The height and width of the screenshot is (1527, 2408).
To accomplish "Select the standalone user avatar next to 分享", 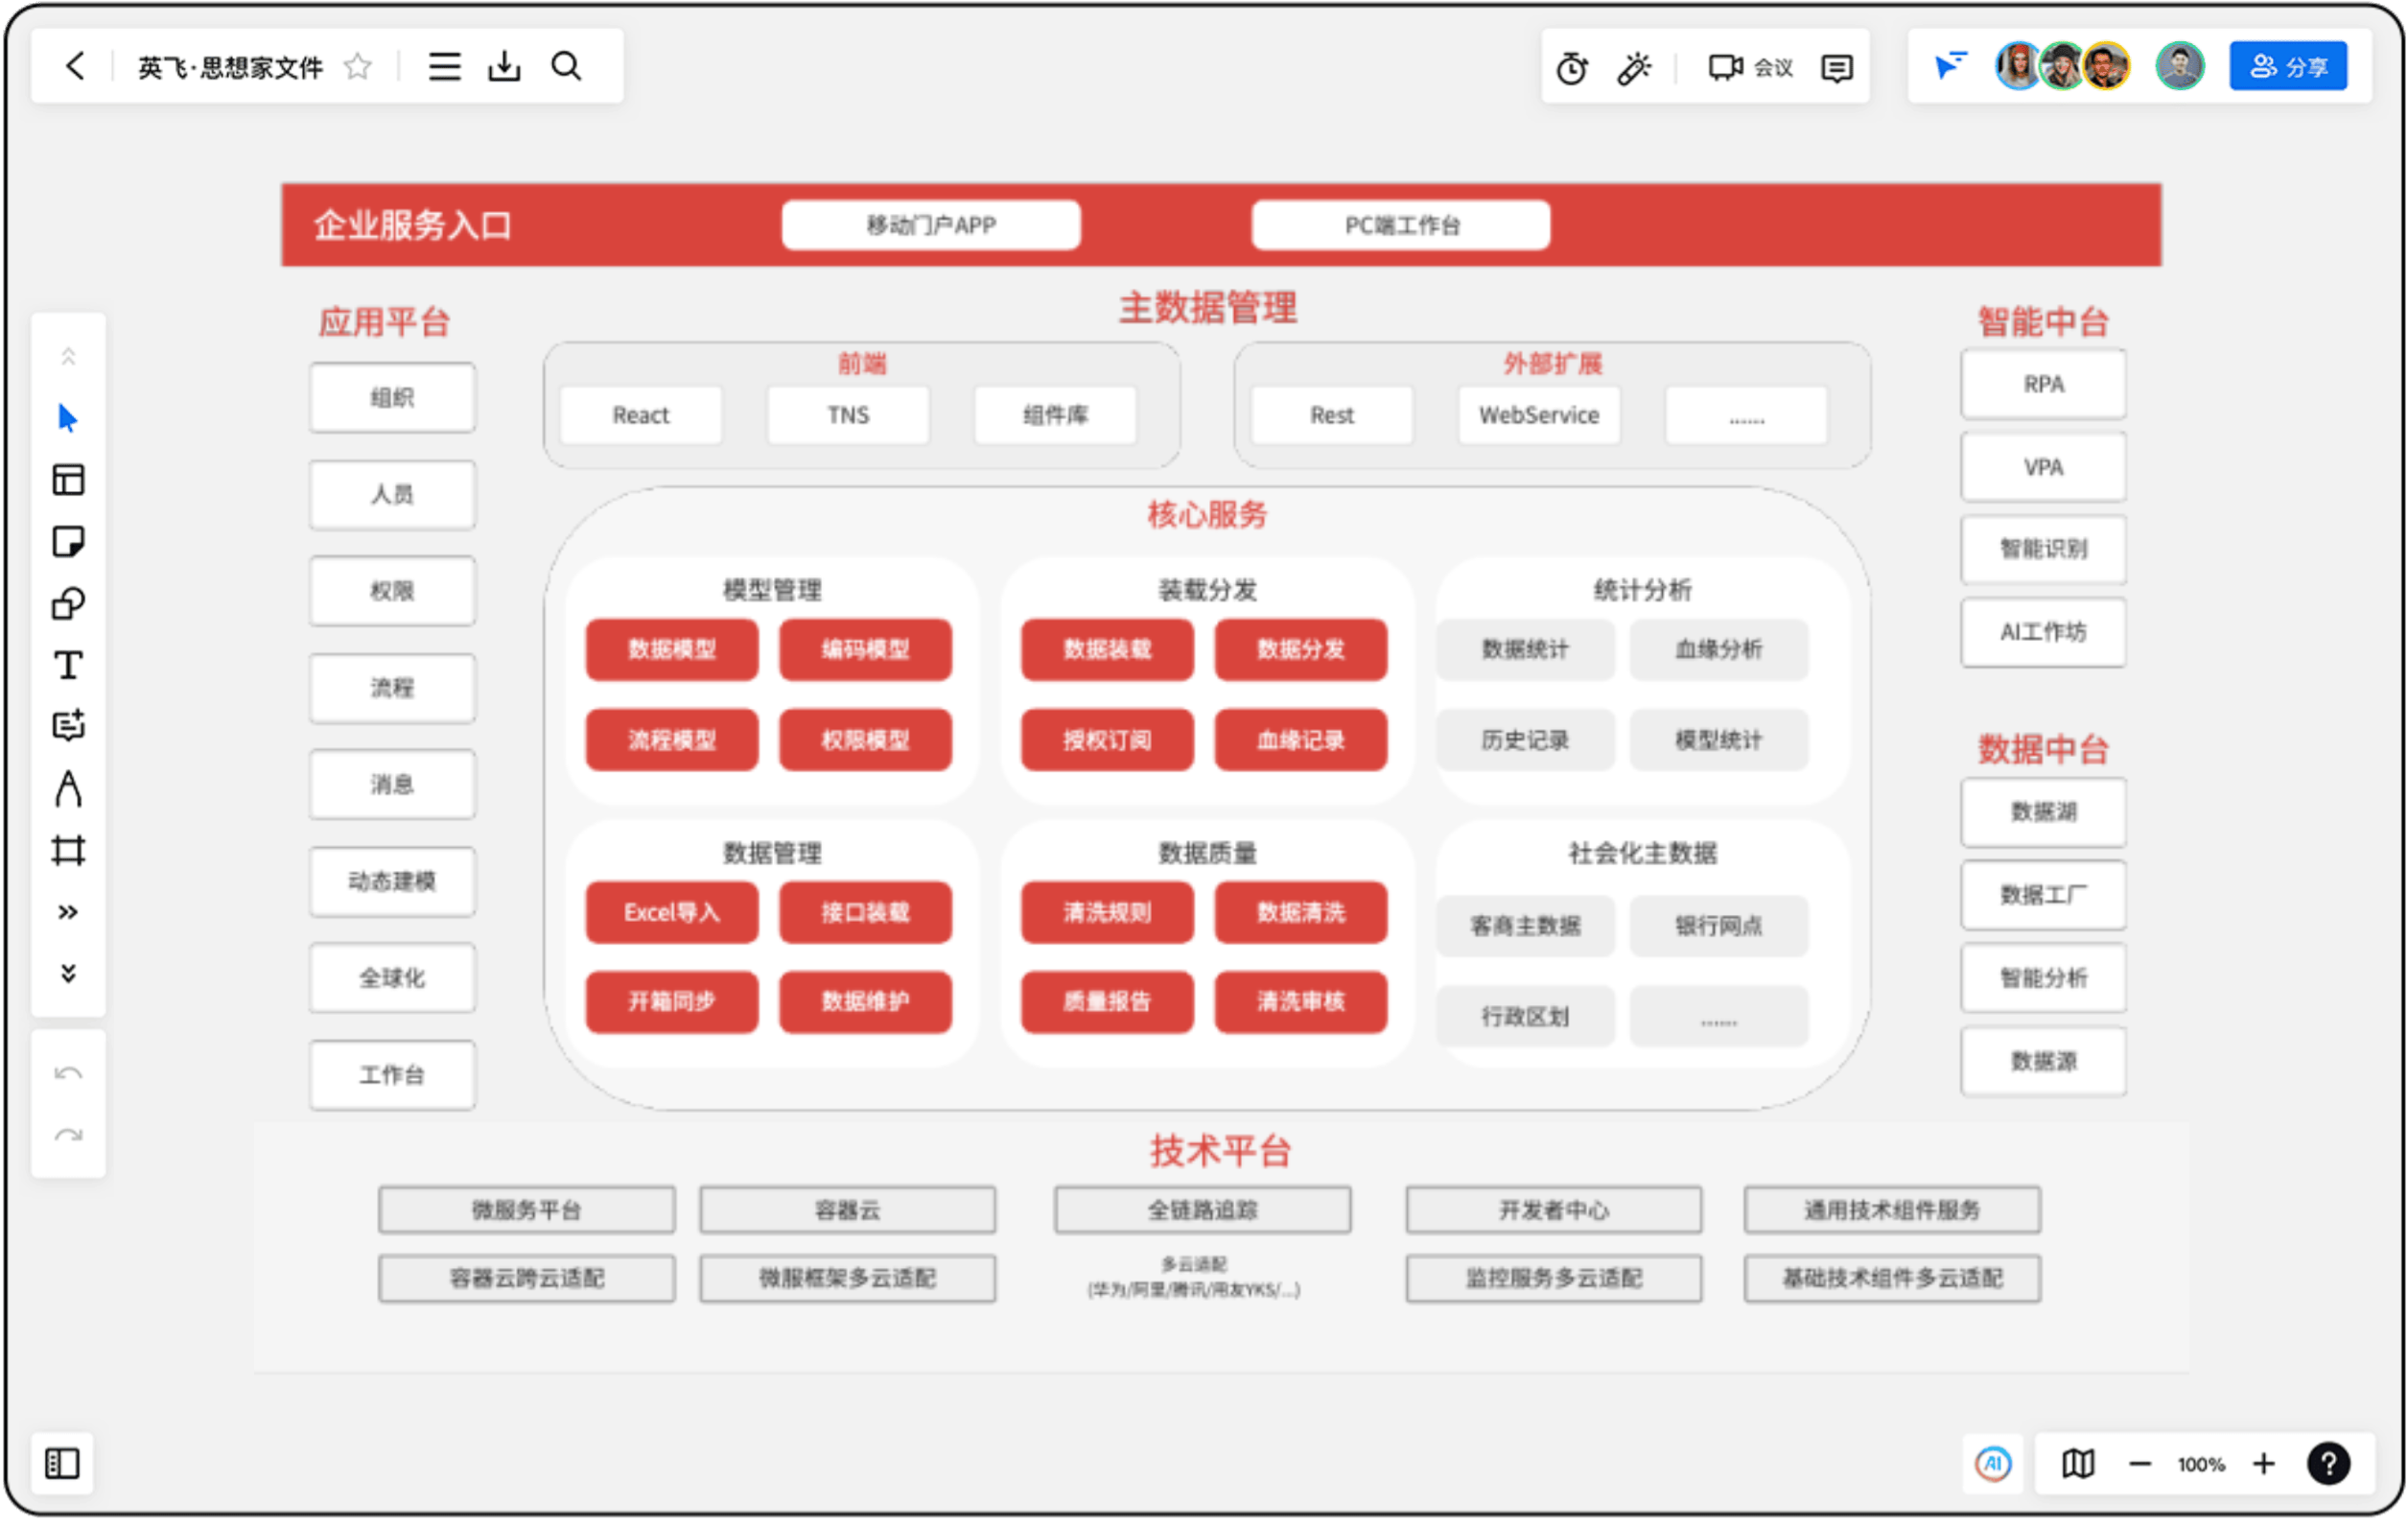I will (2180, 66).
